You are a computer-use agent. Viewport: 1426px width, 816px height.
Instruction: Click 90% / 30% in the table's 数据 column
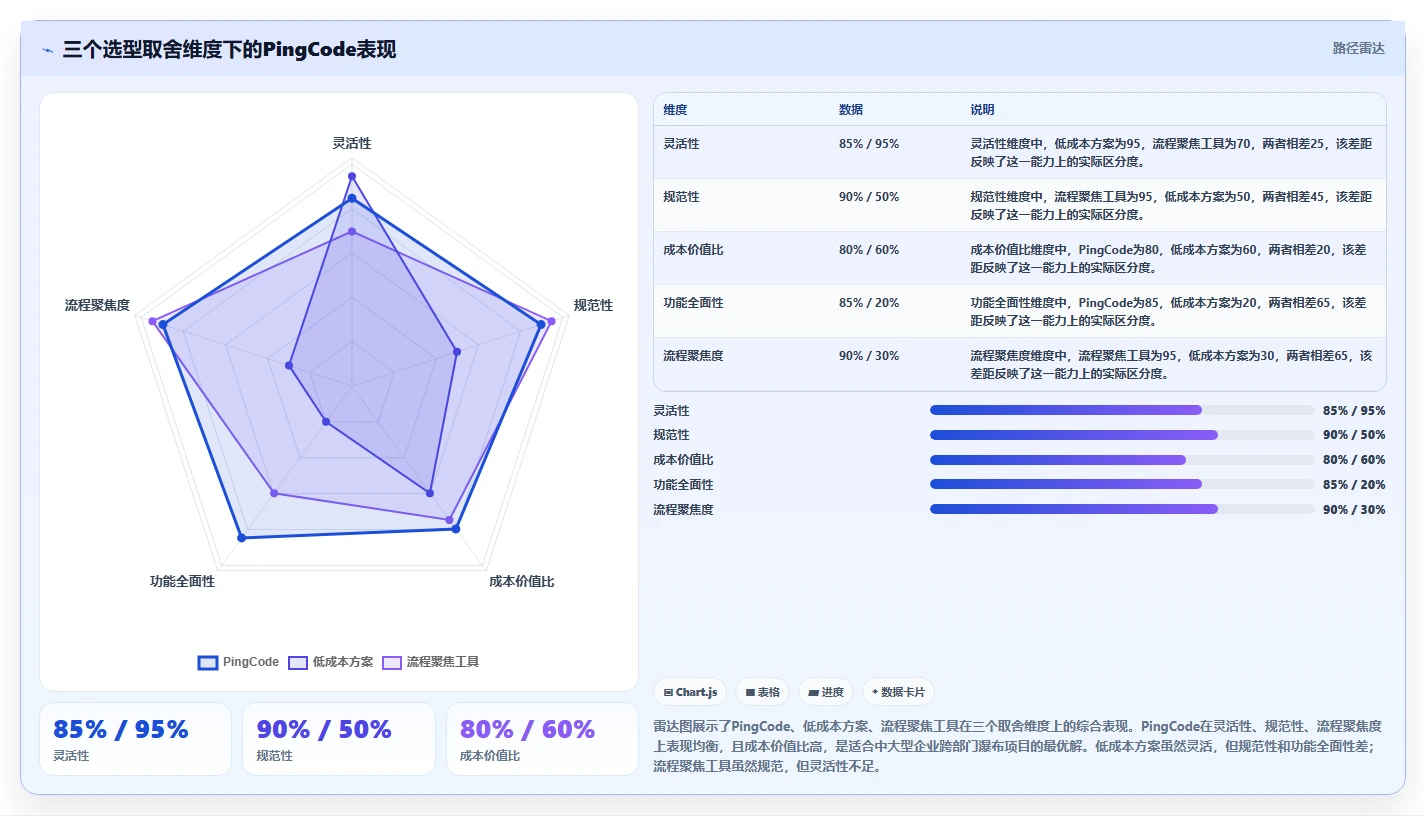869,356
